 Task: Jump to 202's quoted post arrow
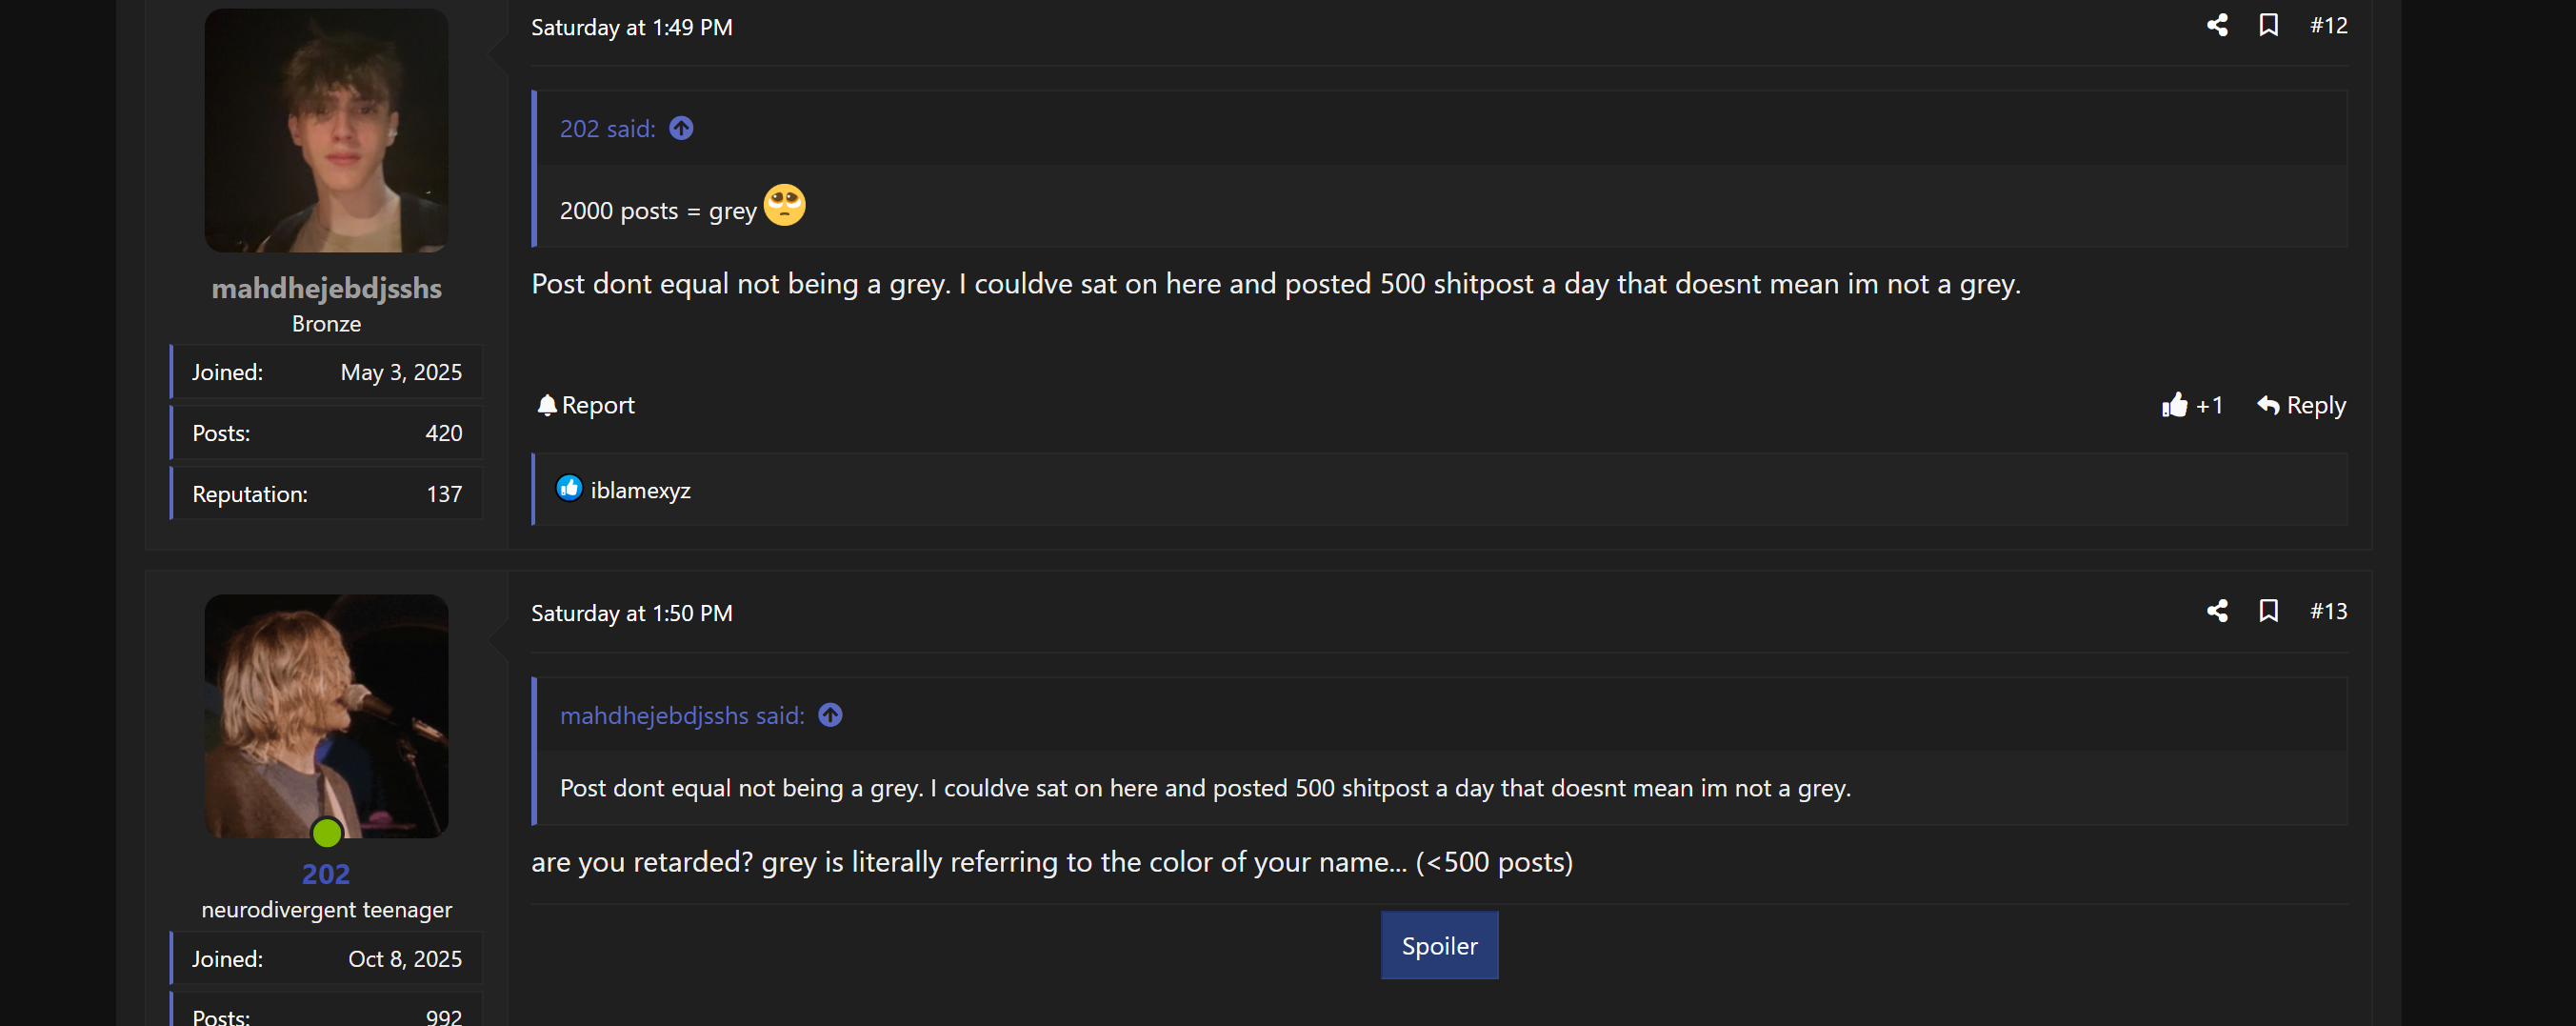pyautogui.click(x=681, y=129)
